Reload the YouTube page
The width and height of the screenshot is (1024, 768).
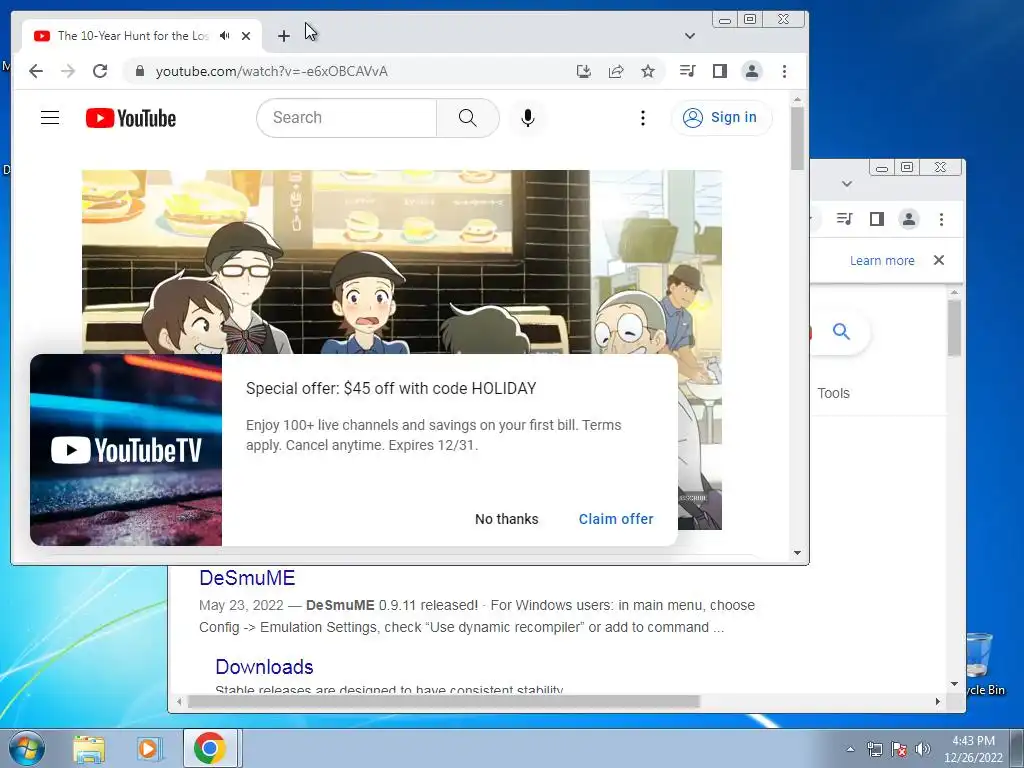[x=100, y=71]
